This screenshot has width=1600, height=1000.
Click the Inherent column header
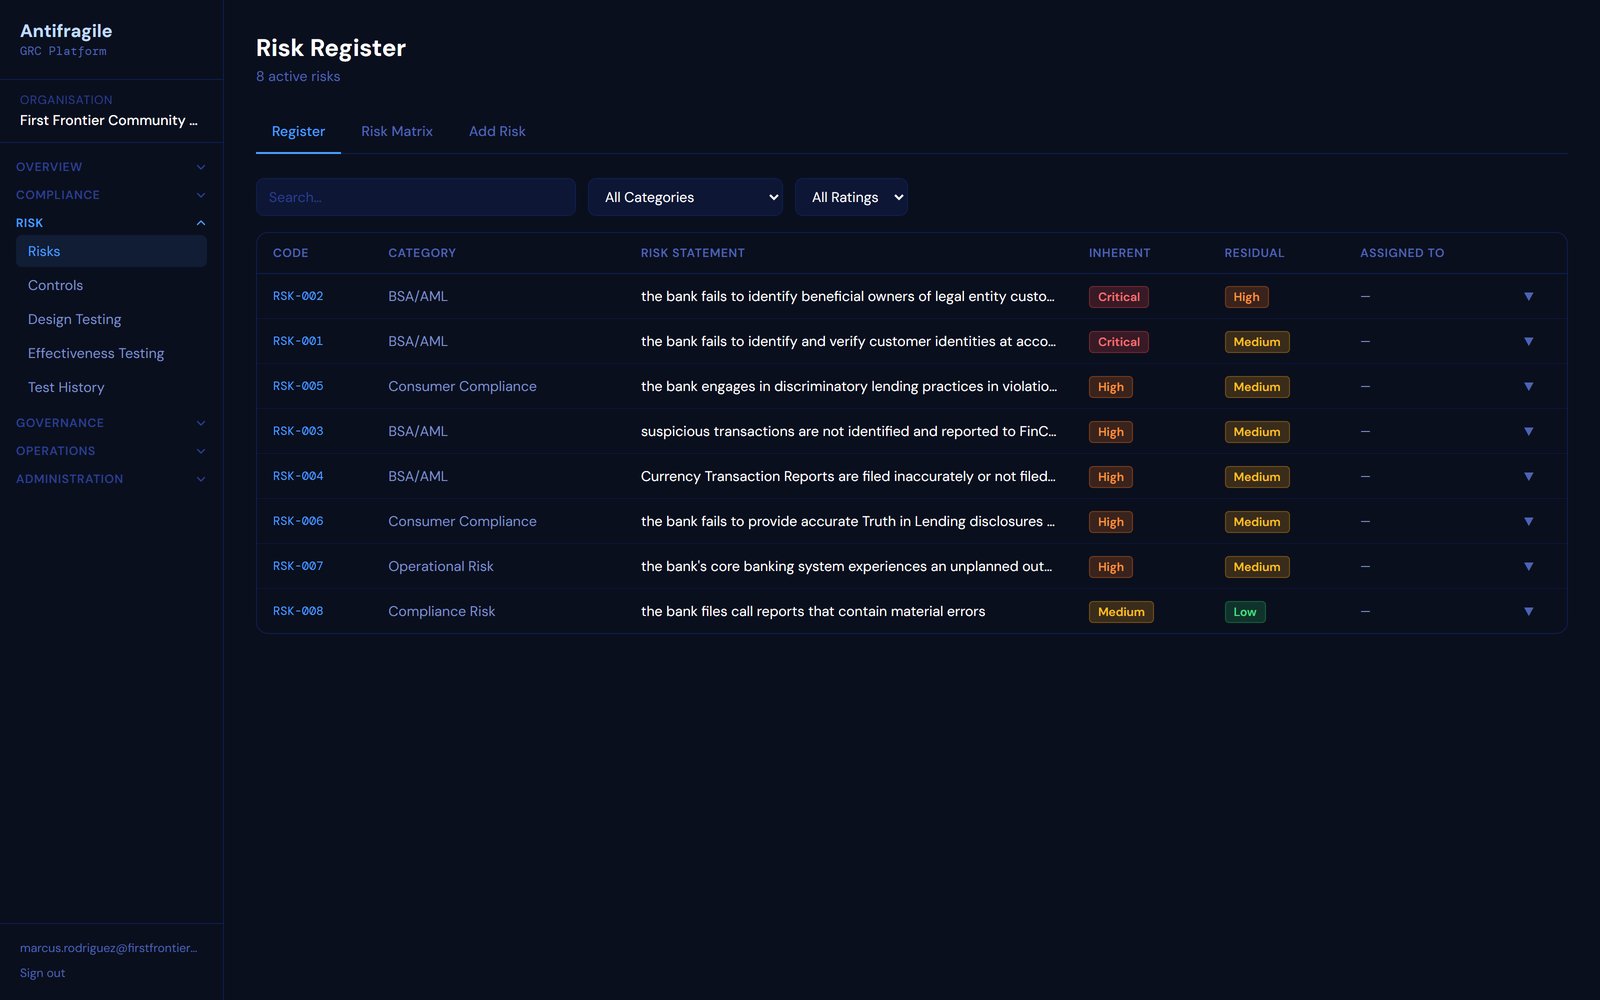1120,253
